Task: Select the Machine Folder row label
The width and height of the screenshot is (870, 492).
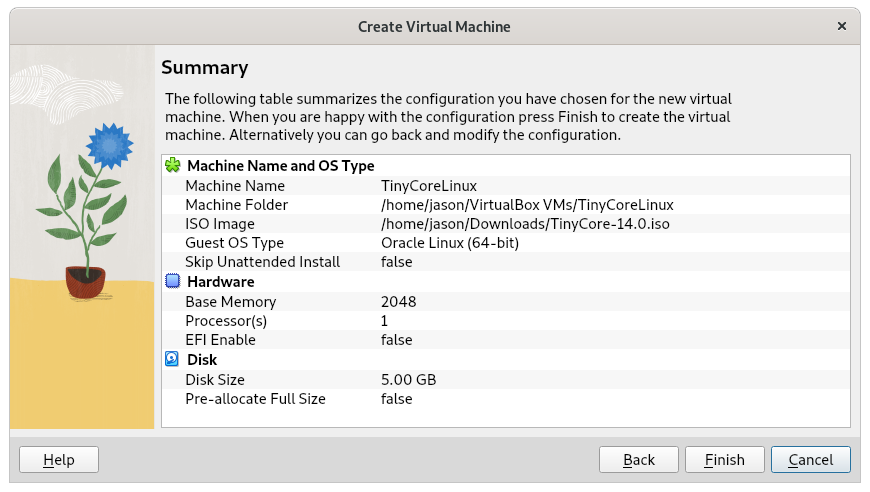Action: tap(236, 205)
